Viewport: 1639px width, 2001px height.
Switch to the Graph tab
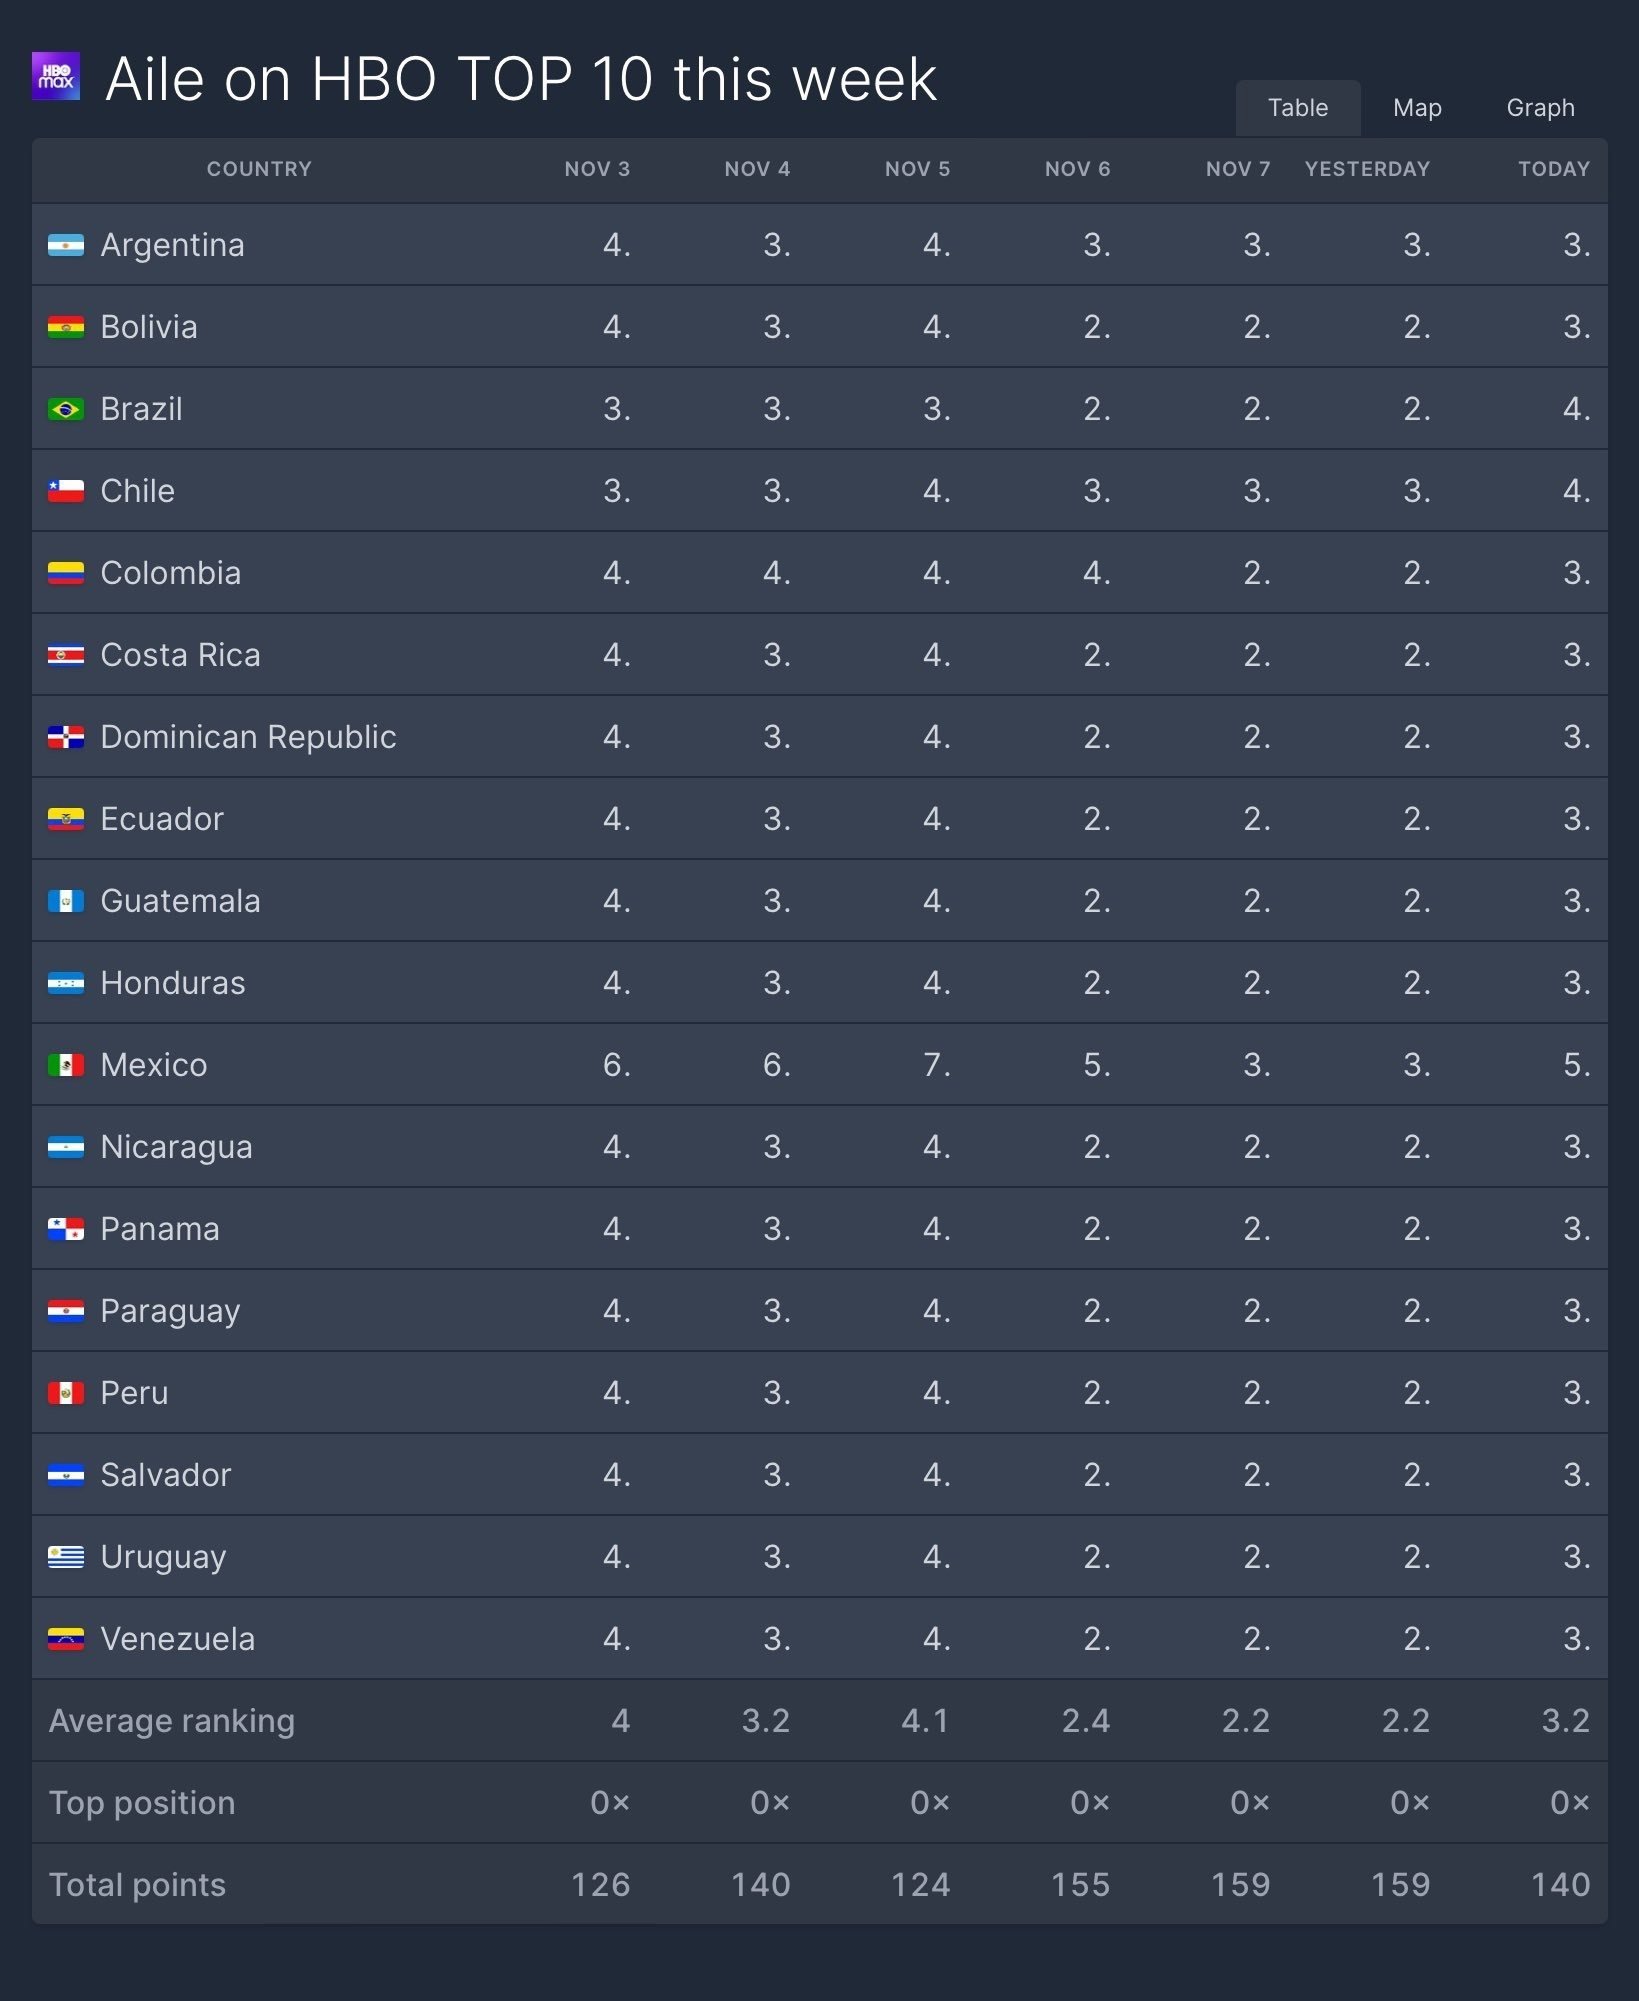click(1540, 108)
